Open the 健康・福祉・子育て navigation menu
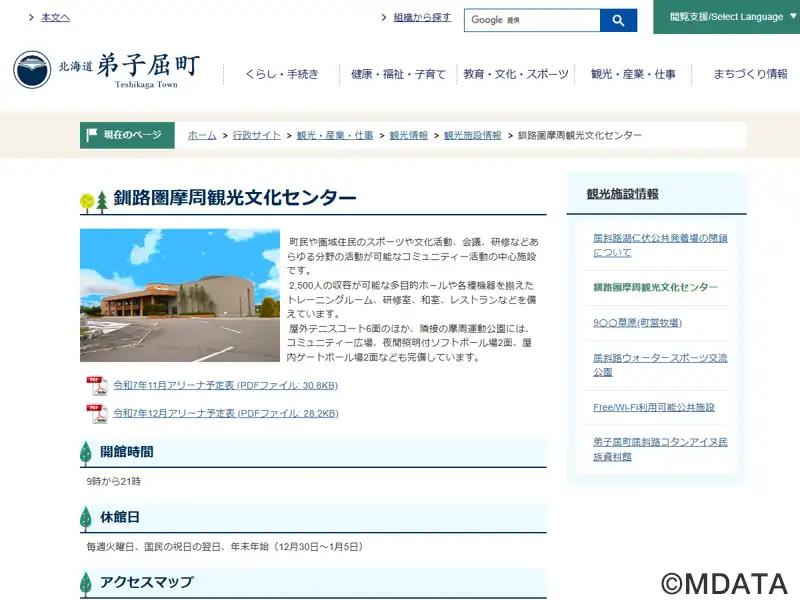 [398, 74]
